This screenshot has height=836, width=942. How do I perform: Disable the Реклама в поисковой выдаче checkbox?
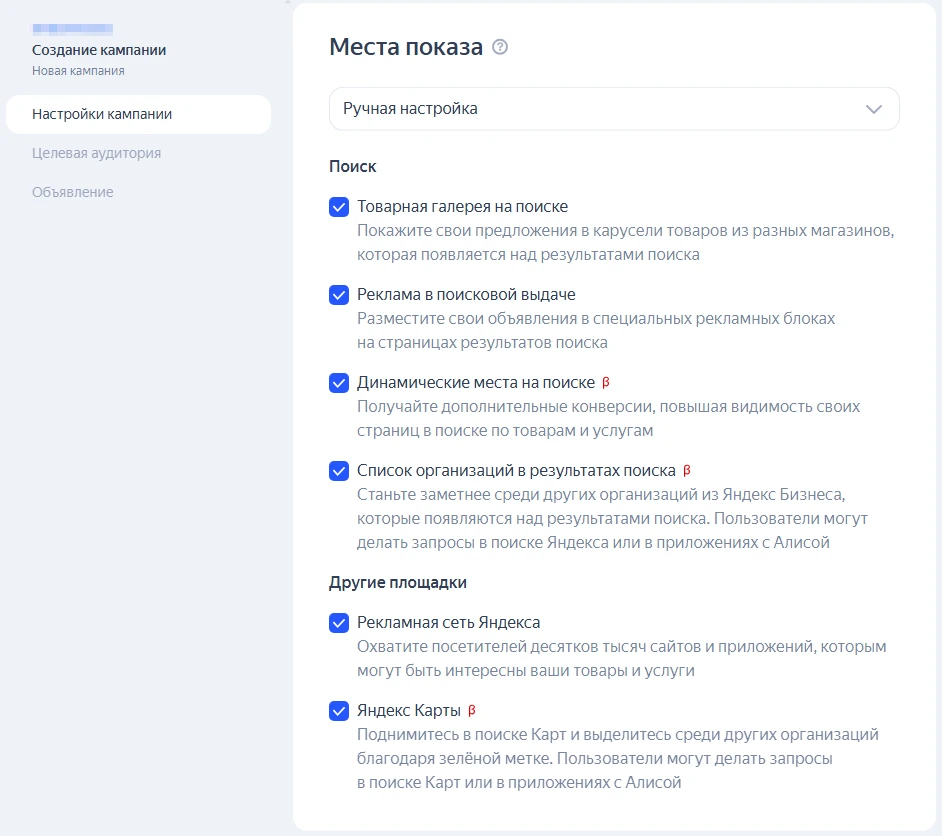point(339,295)
